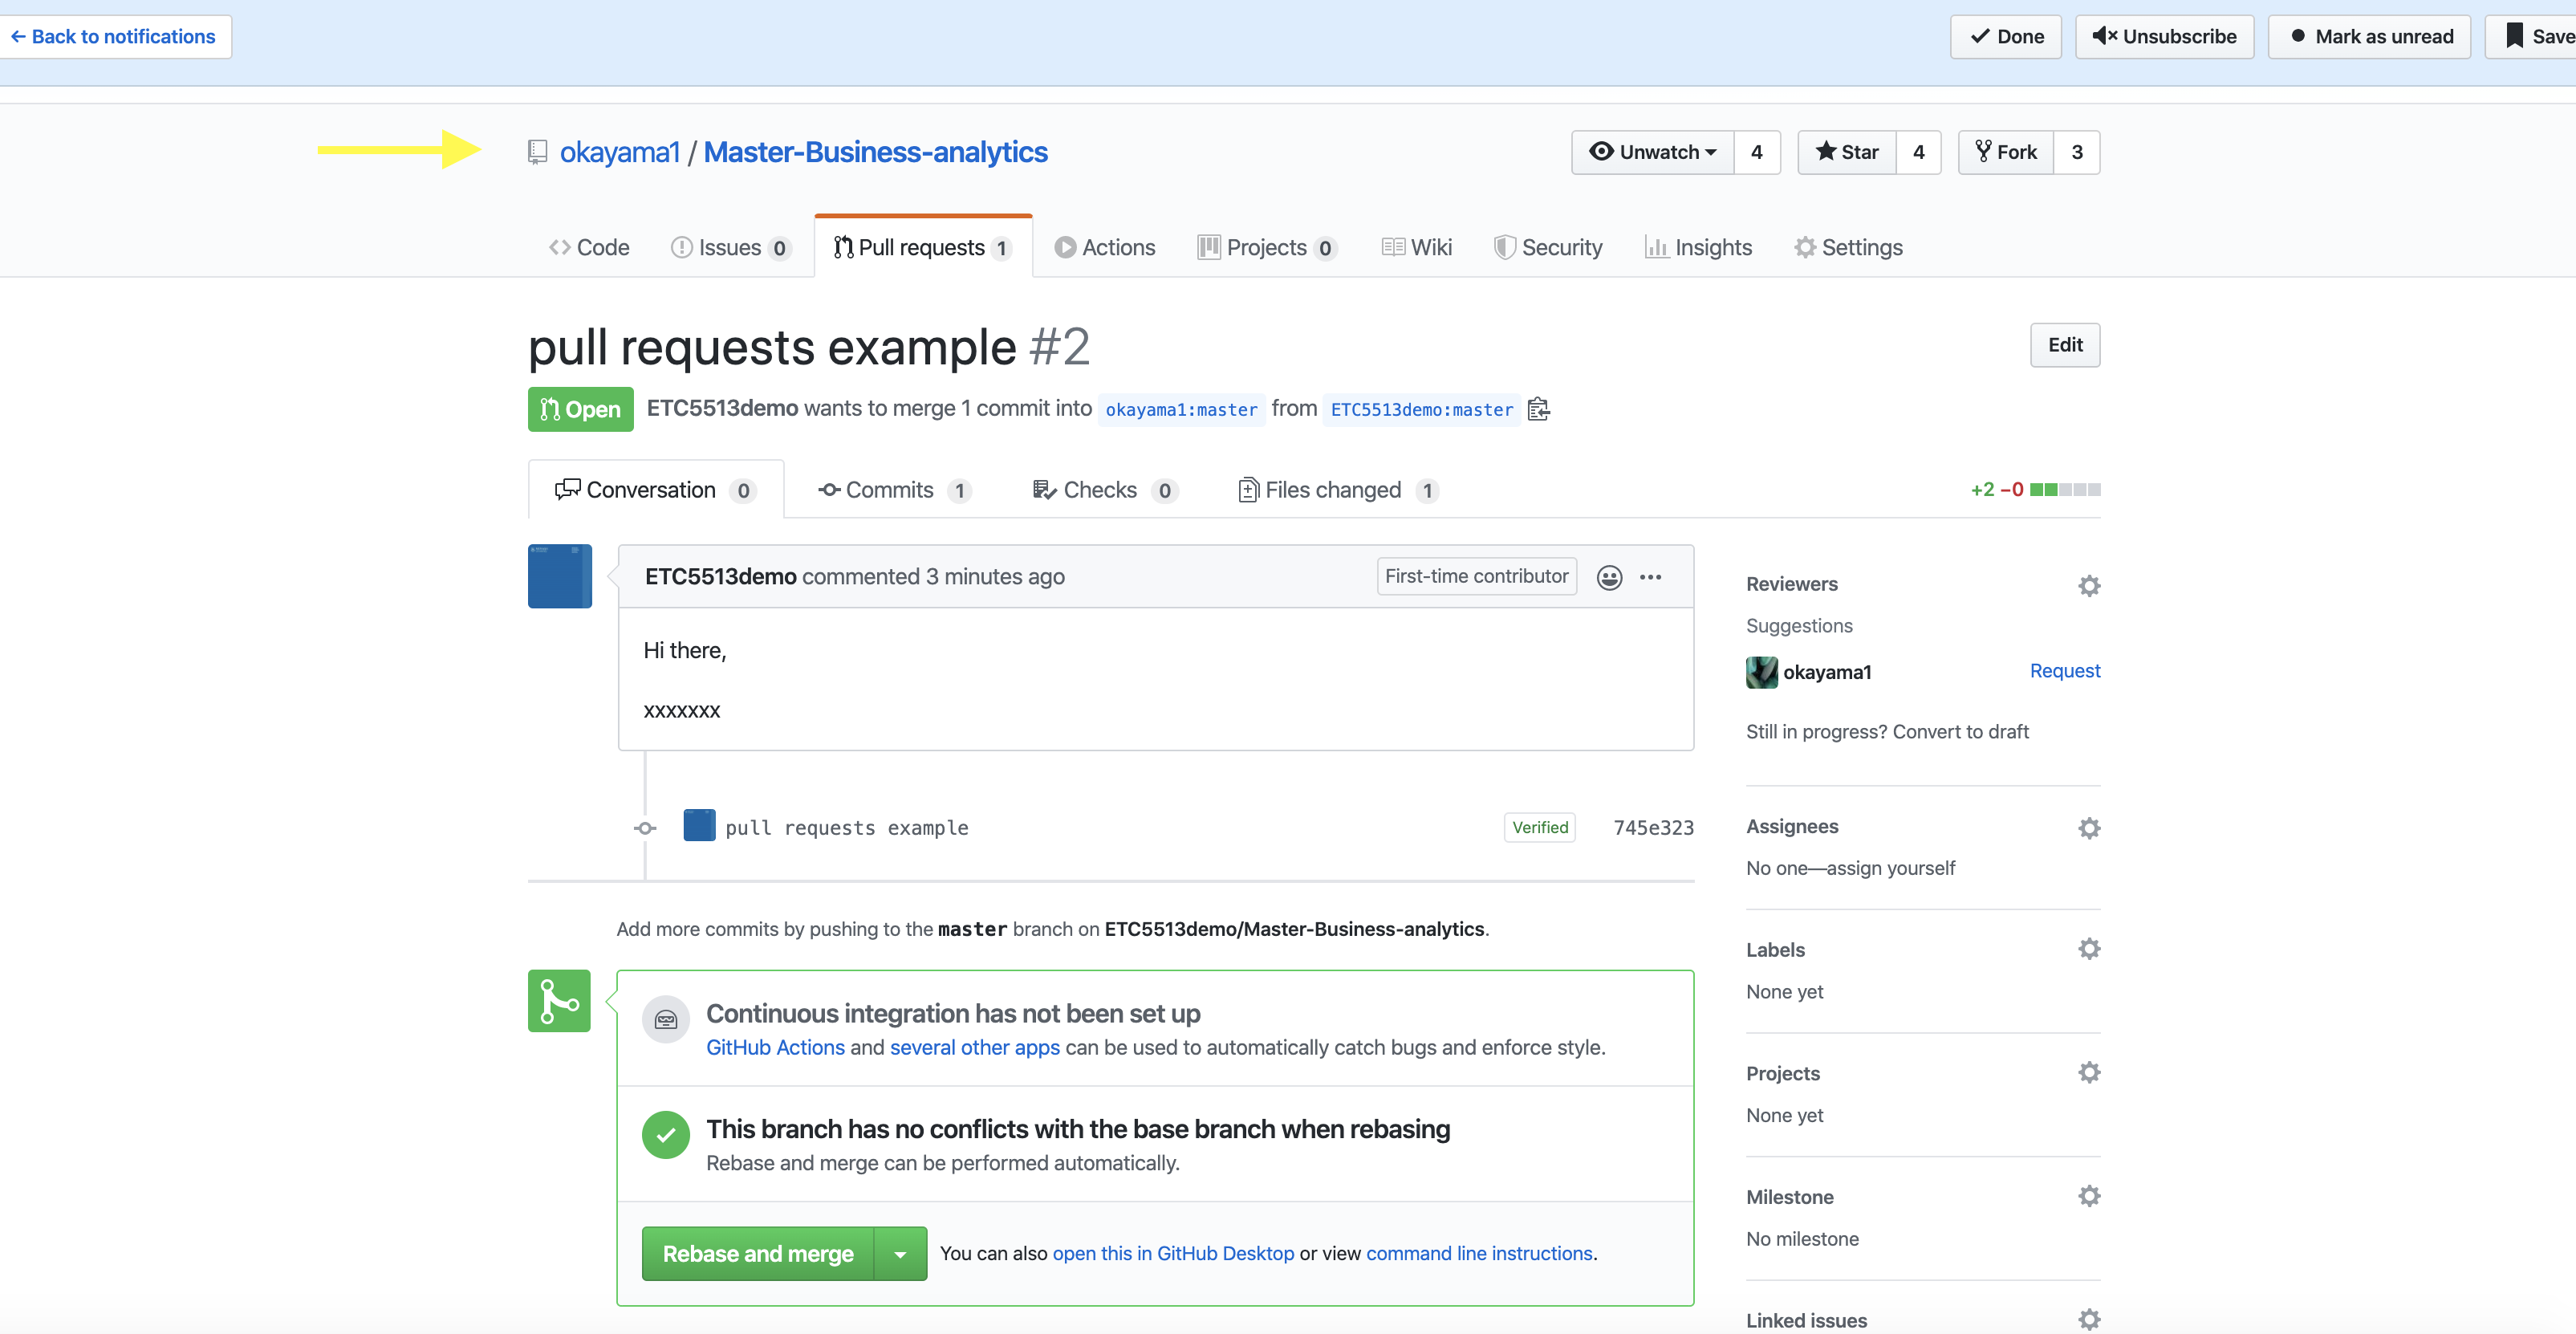
Task: Click the Labels gear icon
Action: click(2088, 948)
